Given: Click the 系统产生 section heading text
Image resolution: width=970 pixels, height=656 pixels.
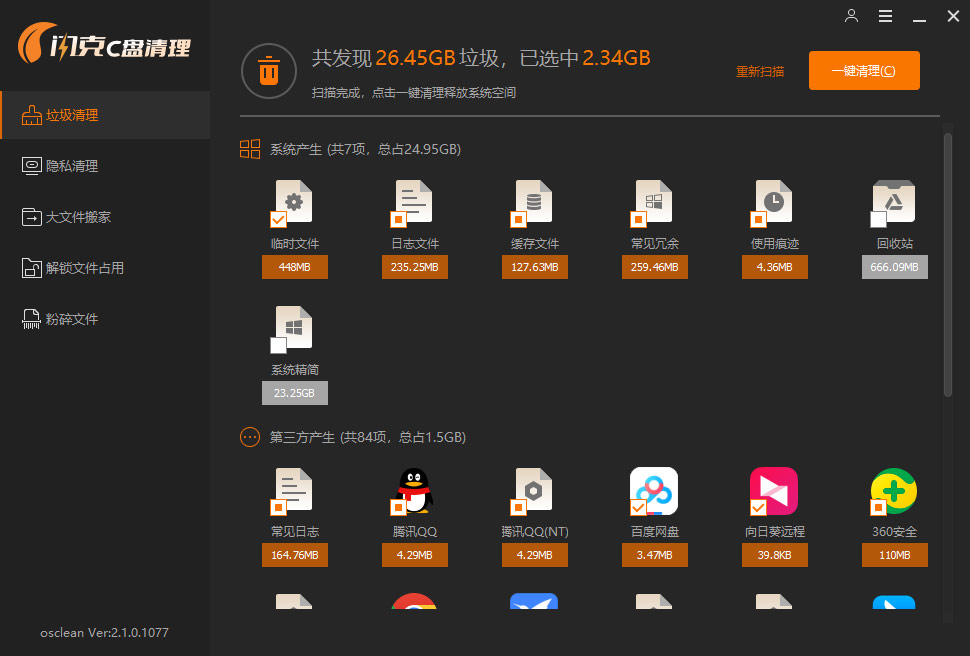Looking at the screenshot, I should tap(365, 149).
